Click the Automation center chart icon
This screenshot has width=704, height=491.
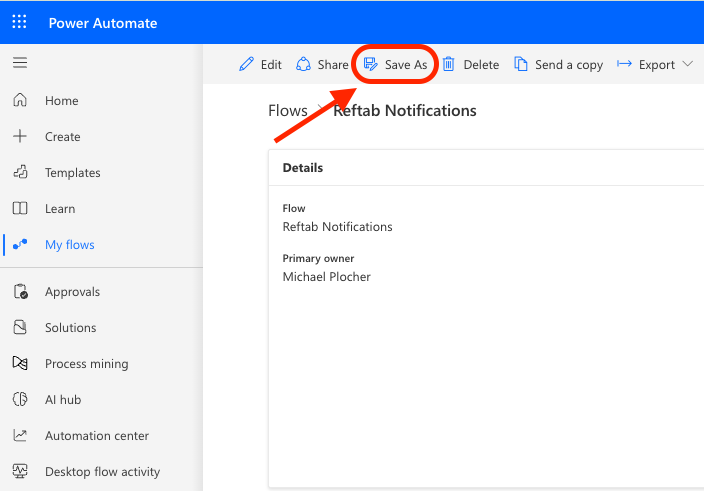pos(20,435)
